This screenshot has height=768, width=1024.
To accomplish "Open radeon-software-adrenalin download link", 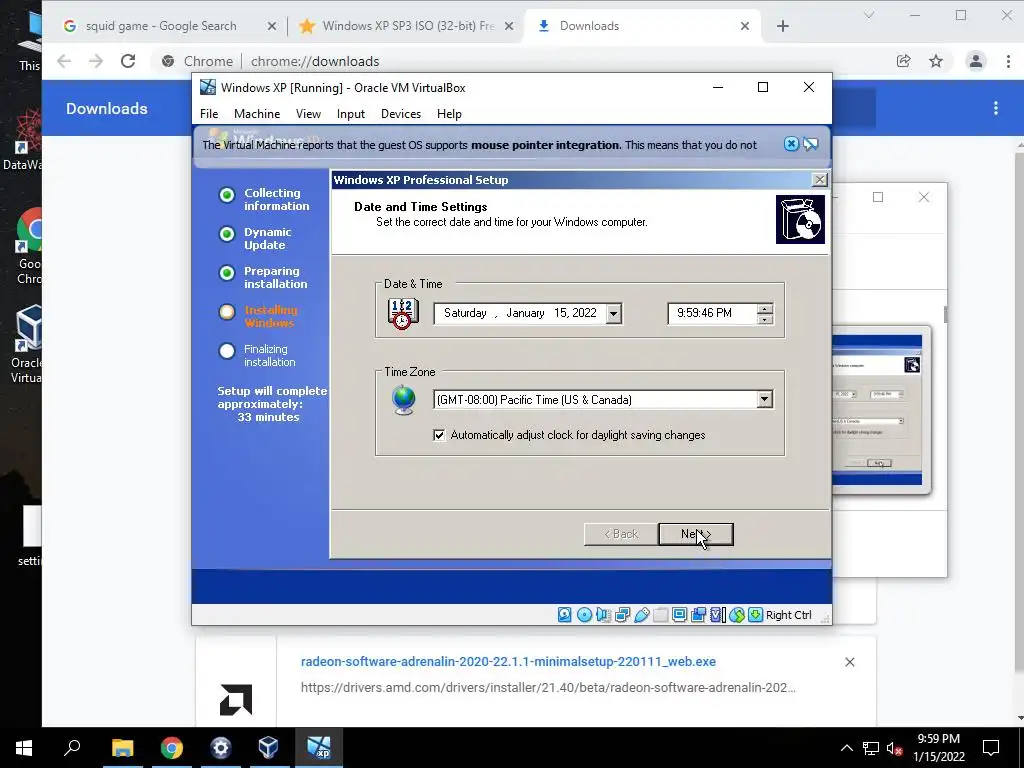I will pos(508,662).
